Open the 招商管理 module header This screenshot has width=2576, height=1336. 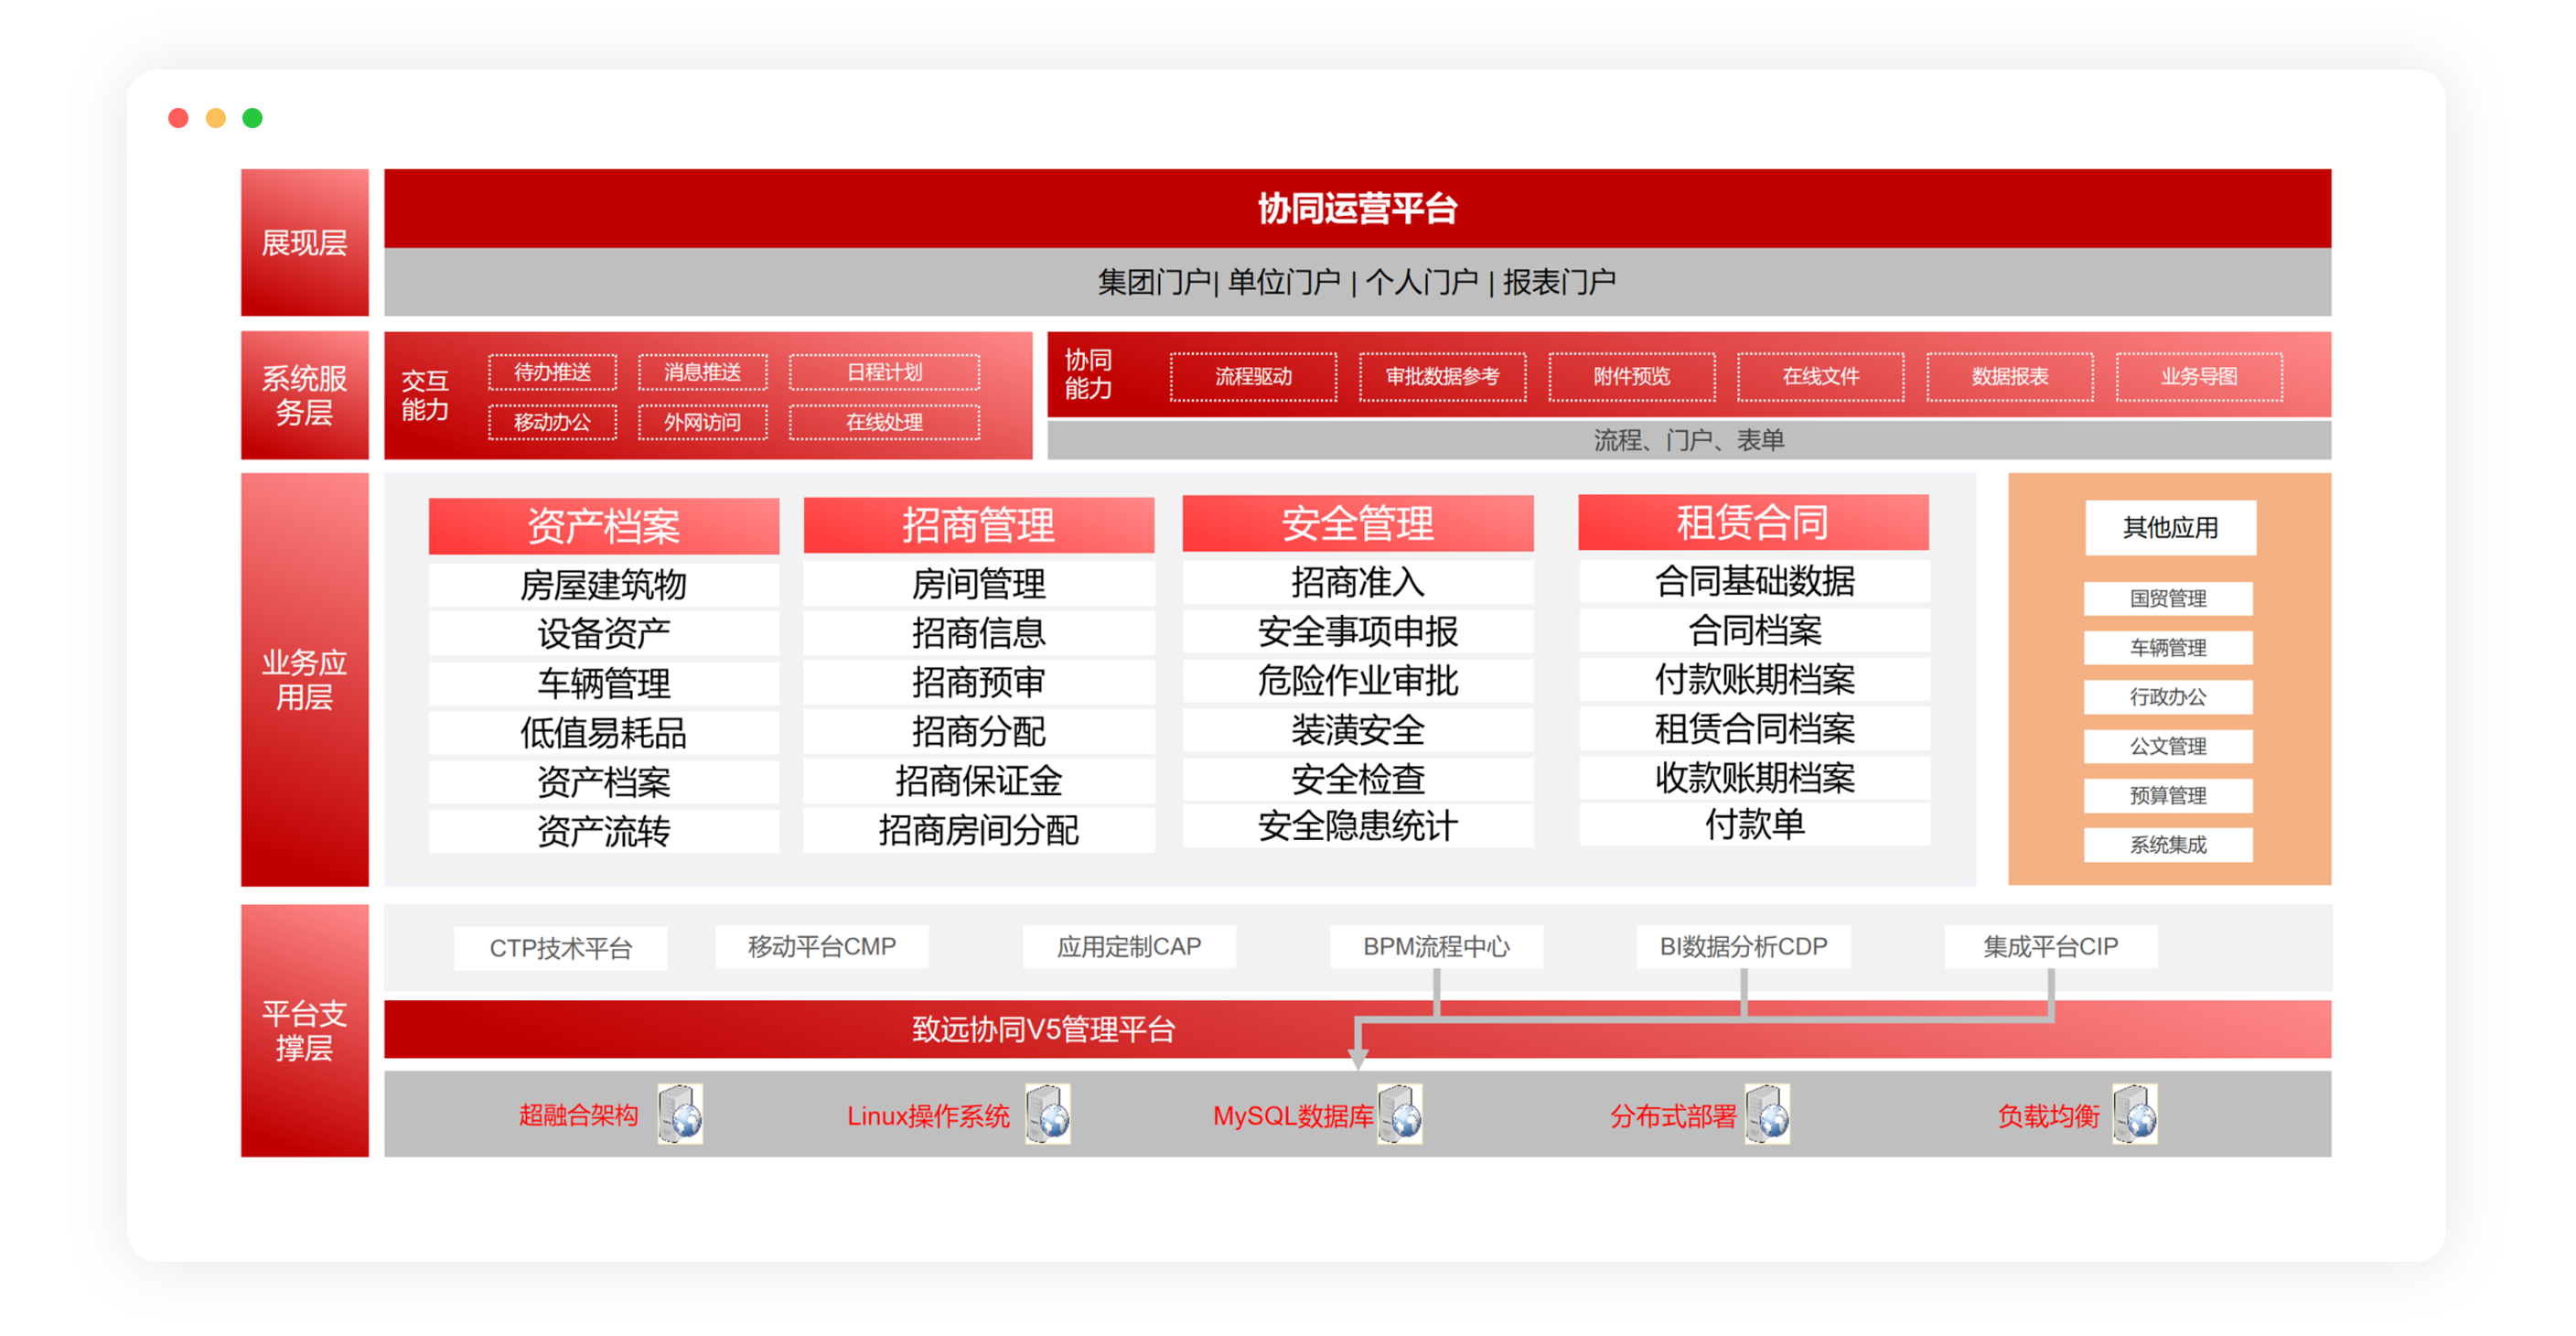tap(979, 525)
